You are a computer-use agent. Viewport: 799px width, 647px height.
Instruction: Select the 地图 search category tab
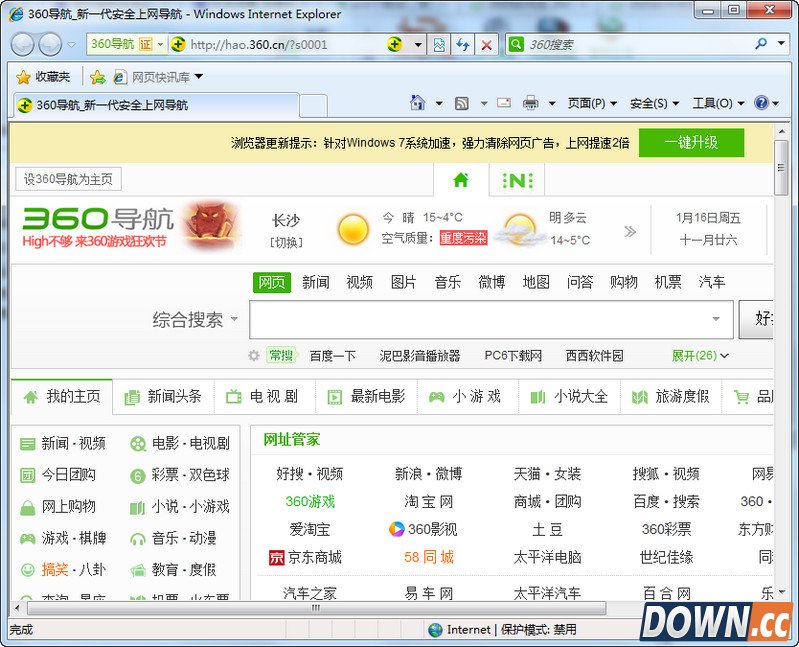pyautogui.click(x=536, y=282)
